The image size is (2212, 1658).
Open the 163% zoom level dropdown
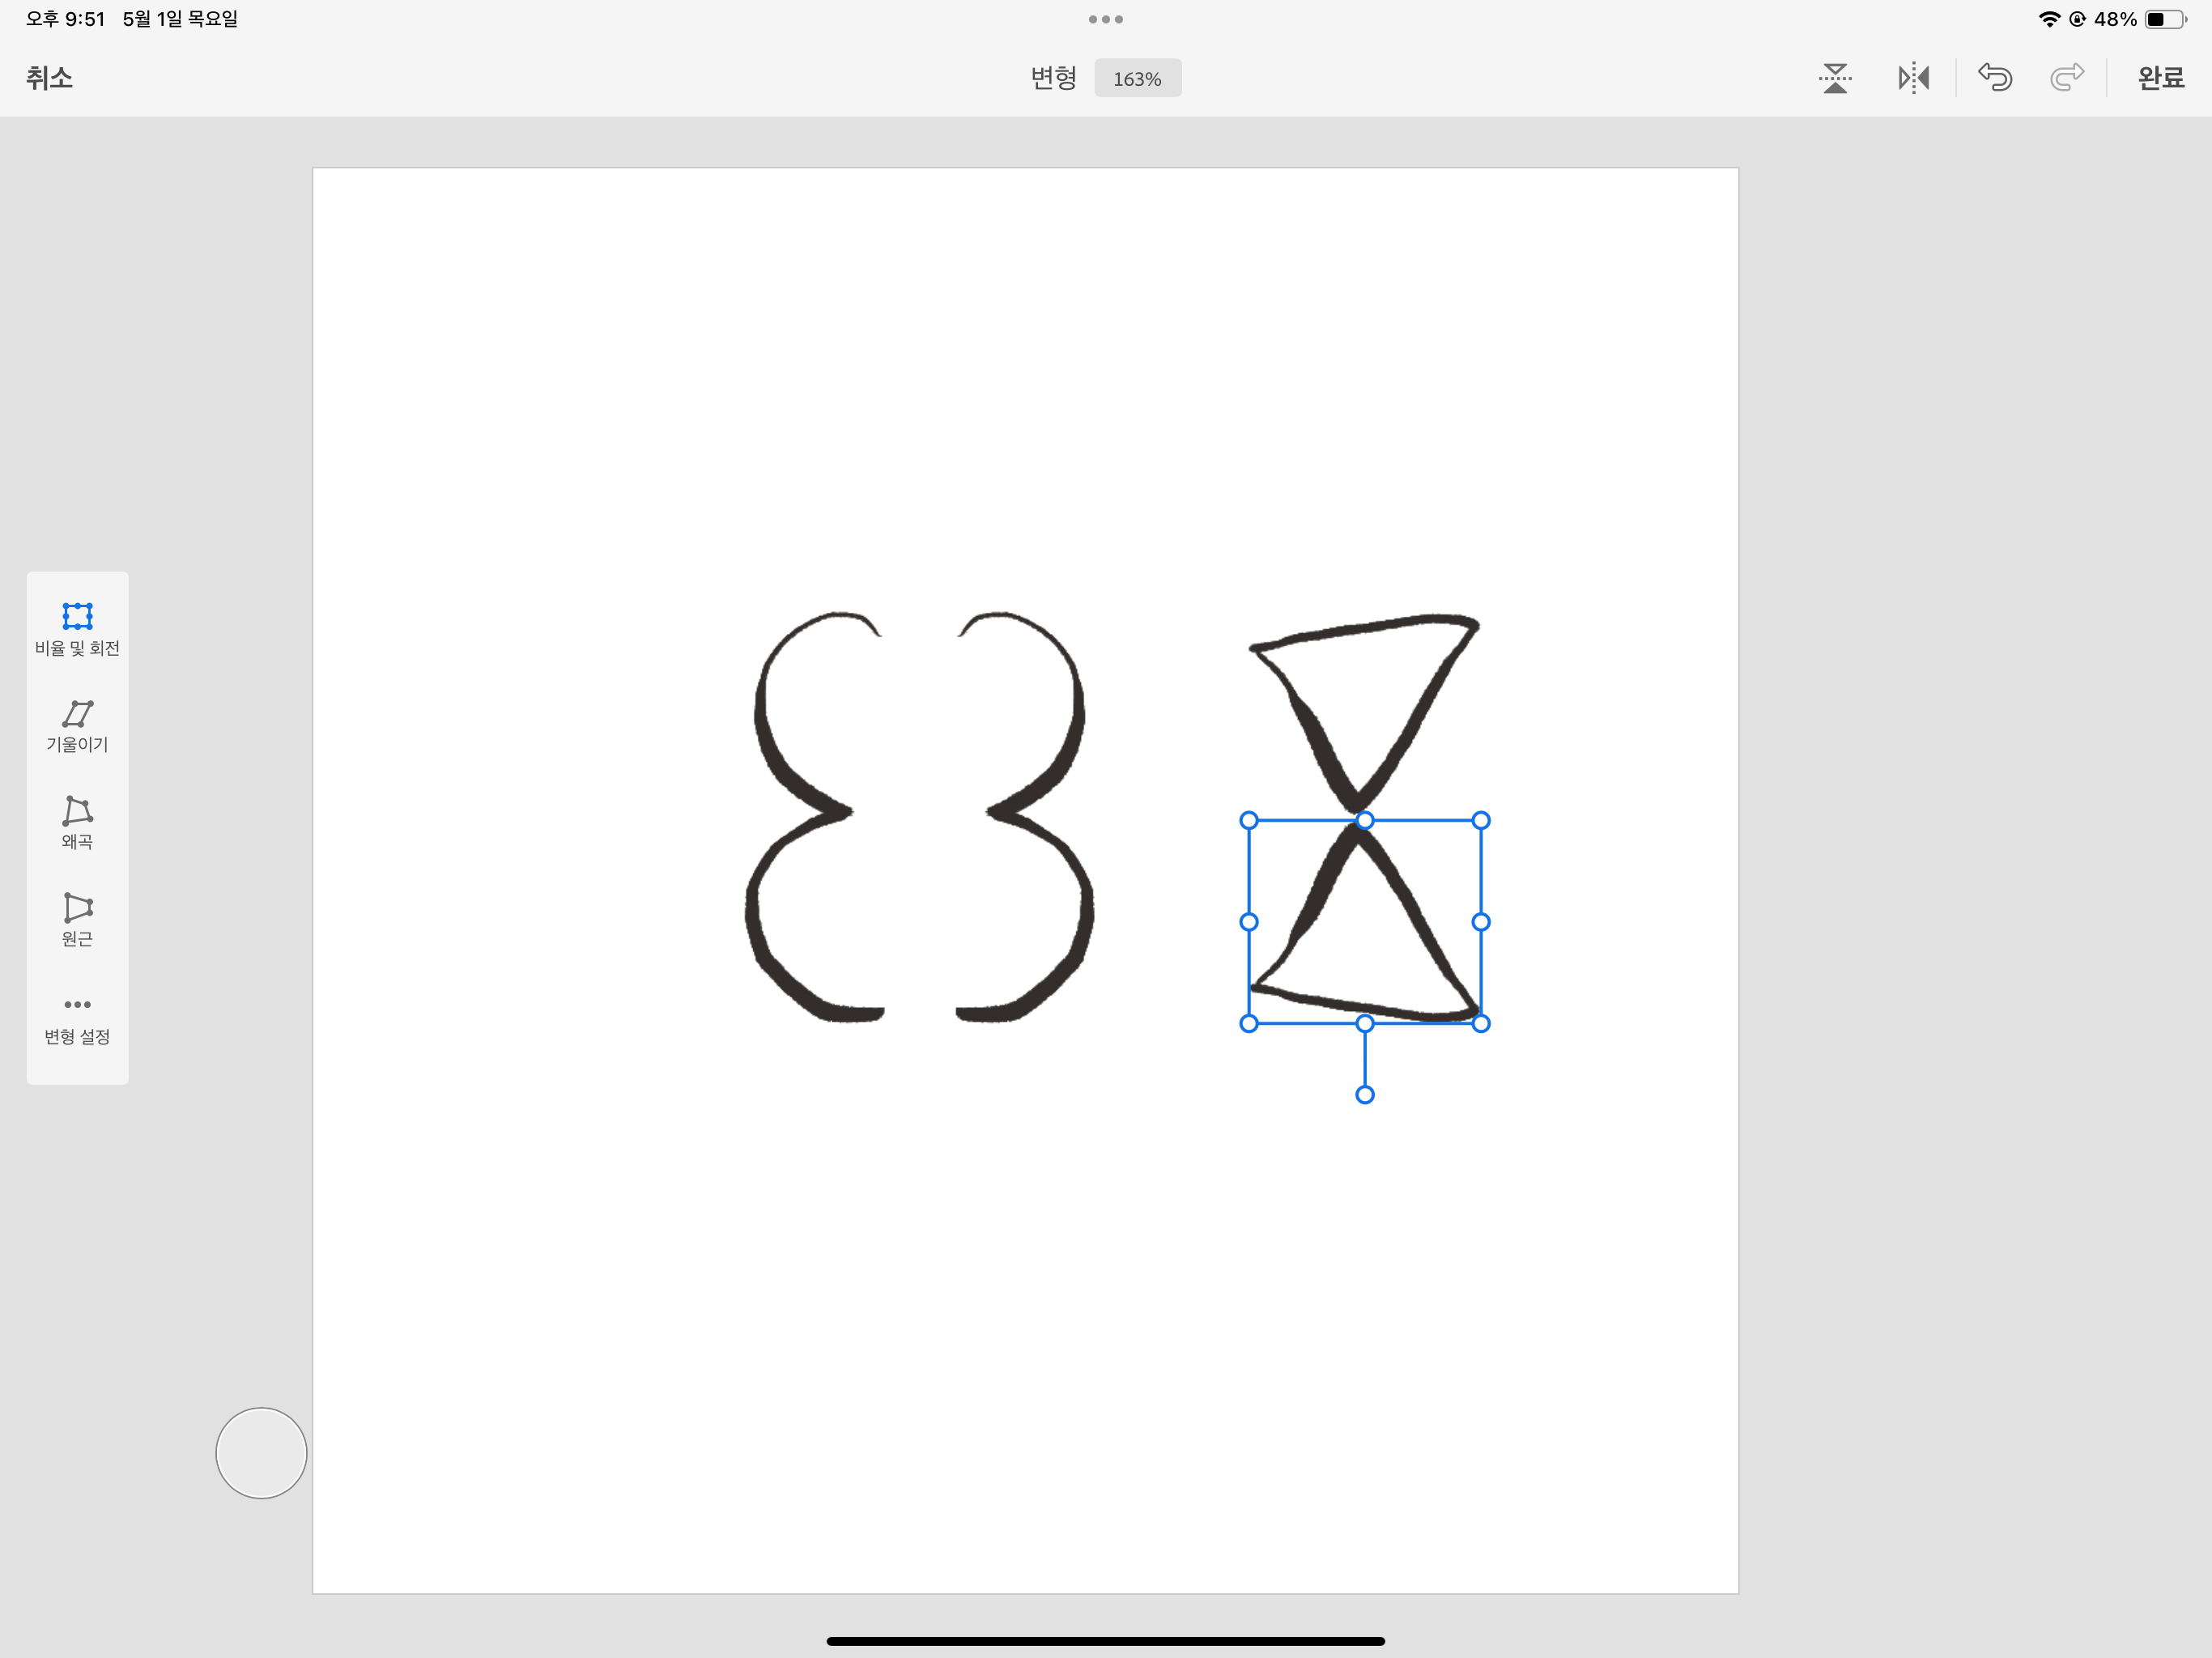[x=1137, y=78]
